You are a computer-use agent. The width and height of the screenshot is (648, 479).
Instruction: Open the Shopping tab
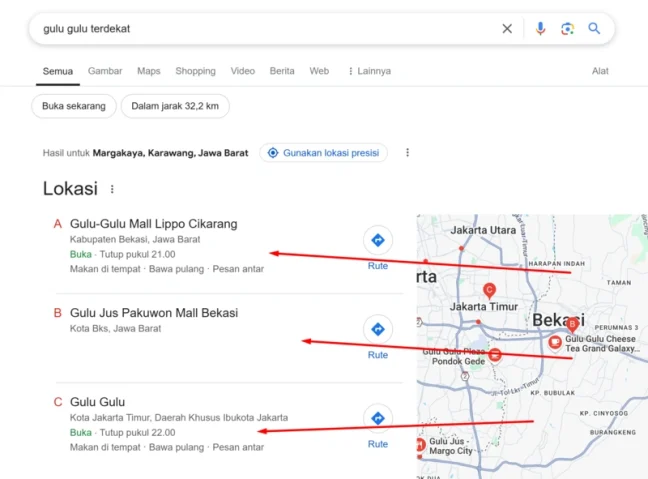coord(195,71)
